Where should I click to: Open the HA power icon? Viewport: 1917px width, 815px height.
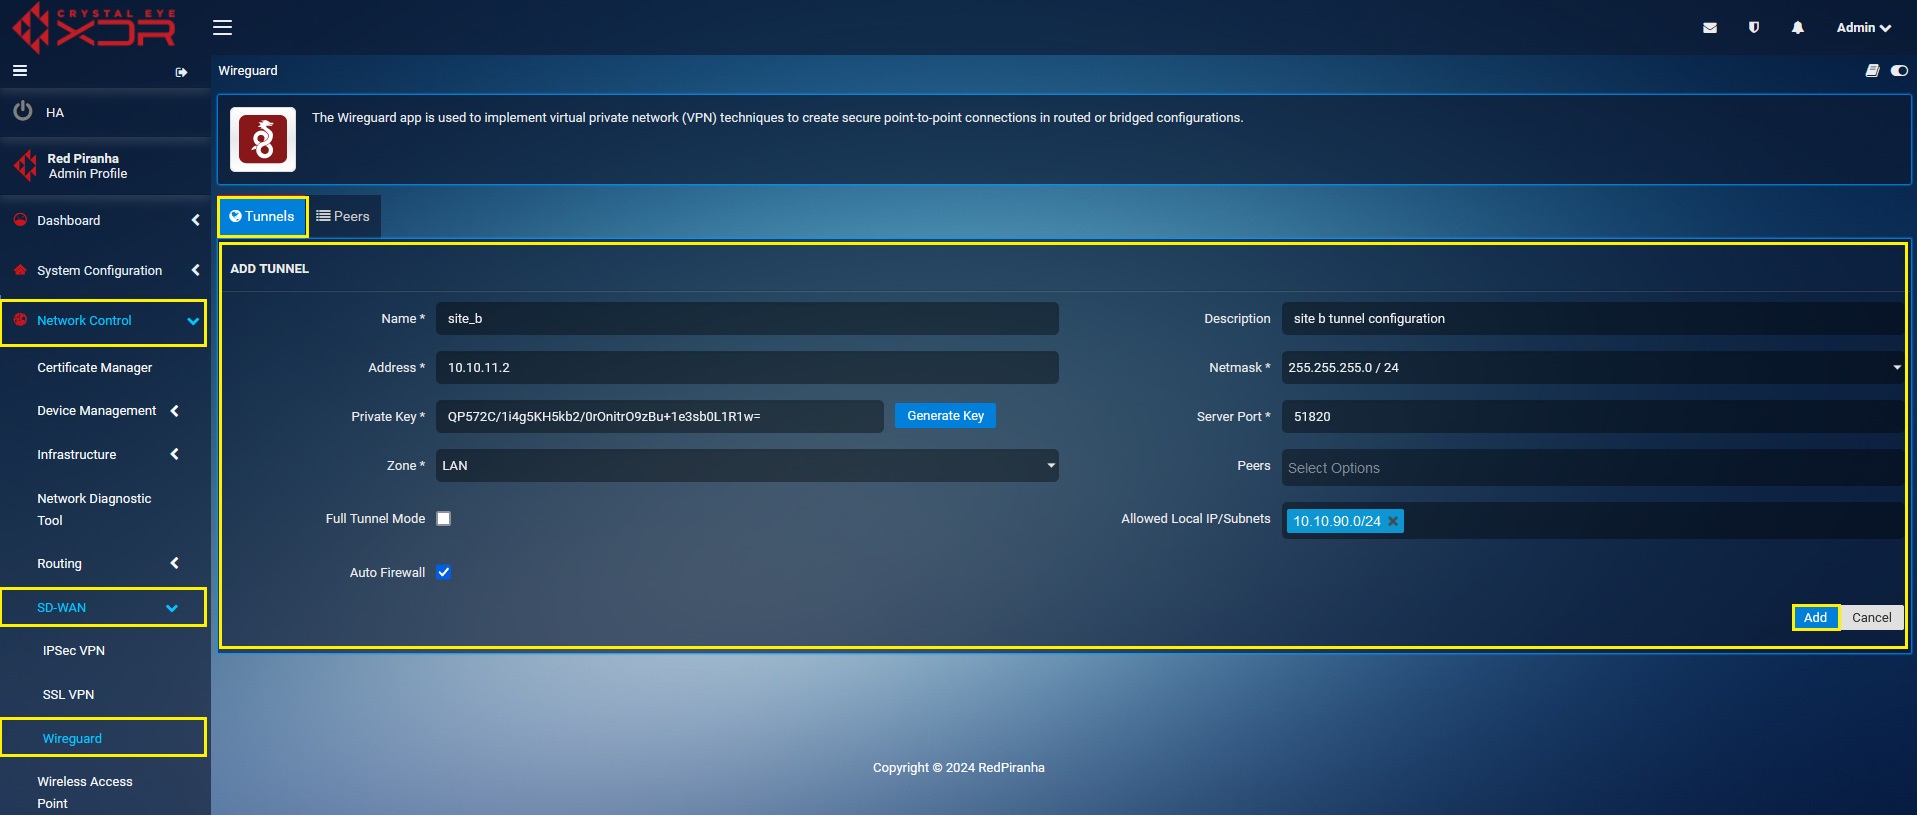pos(23,112)
